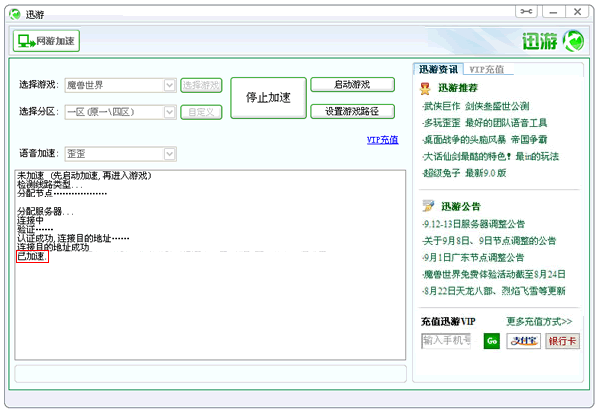Click the phone number input field
The width and height of the screenshot is (600, 413).
point(446,341)
